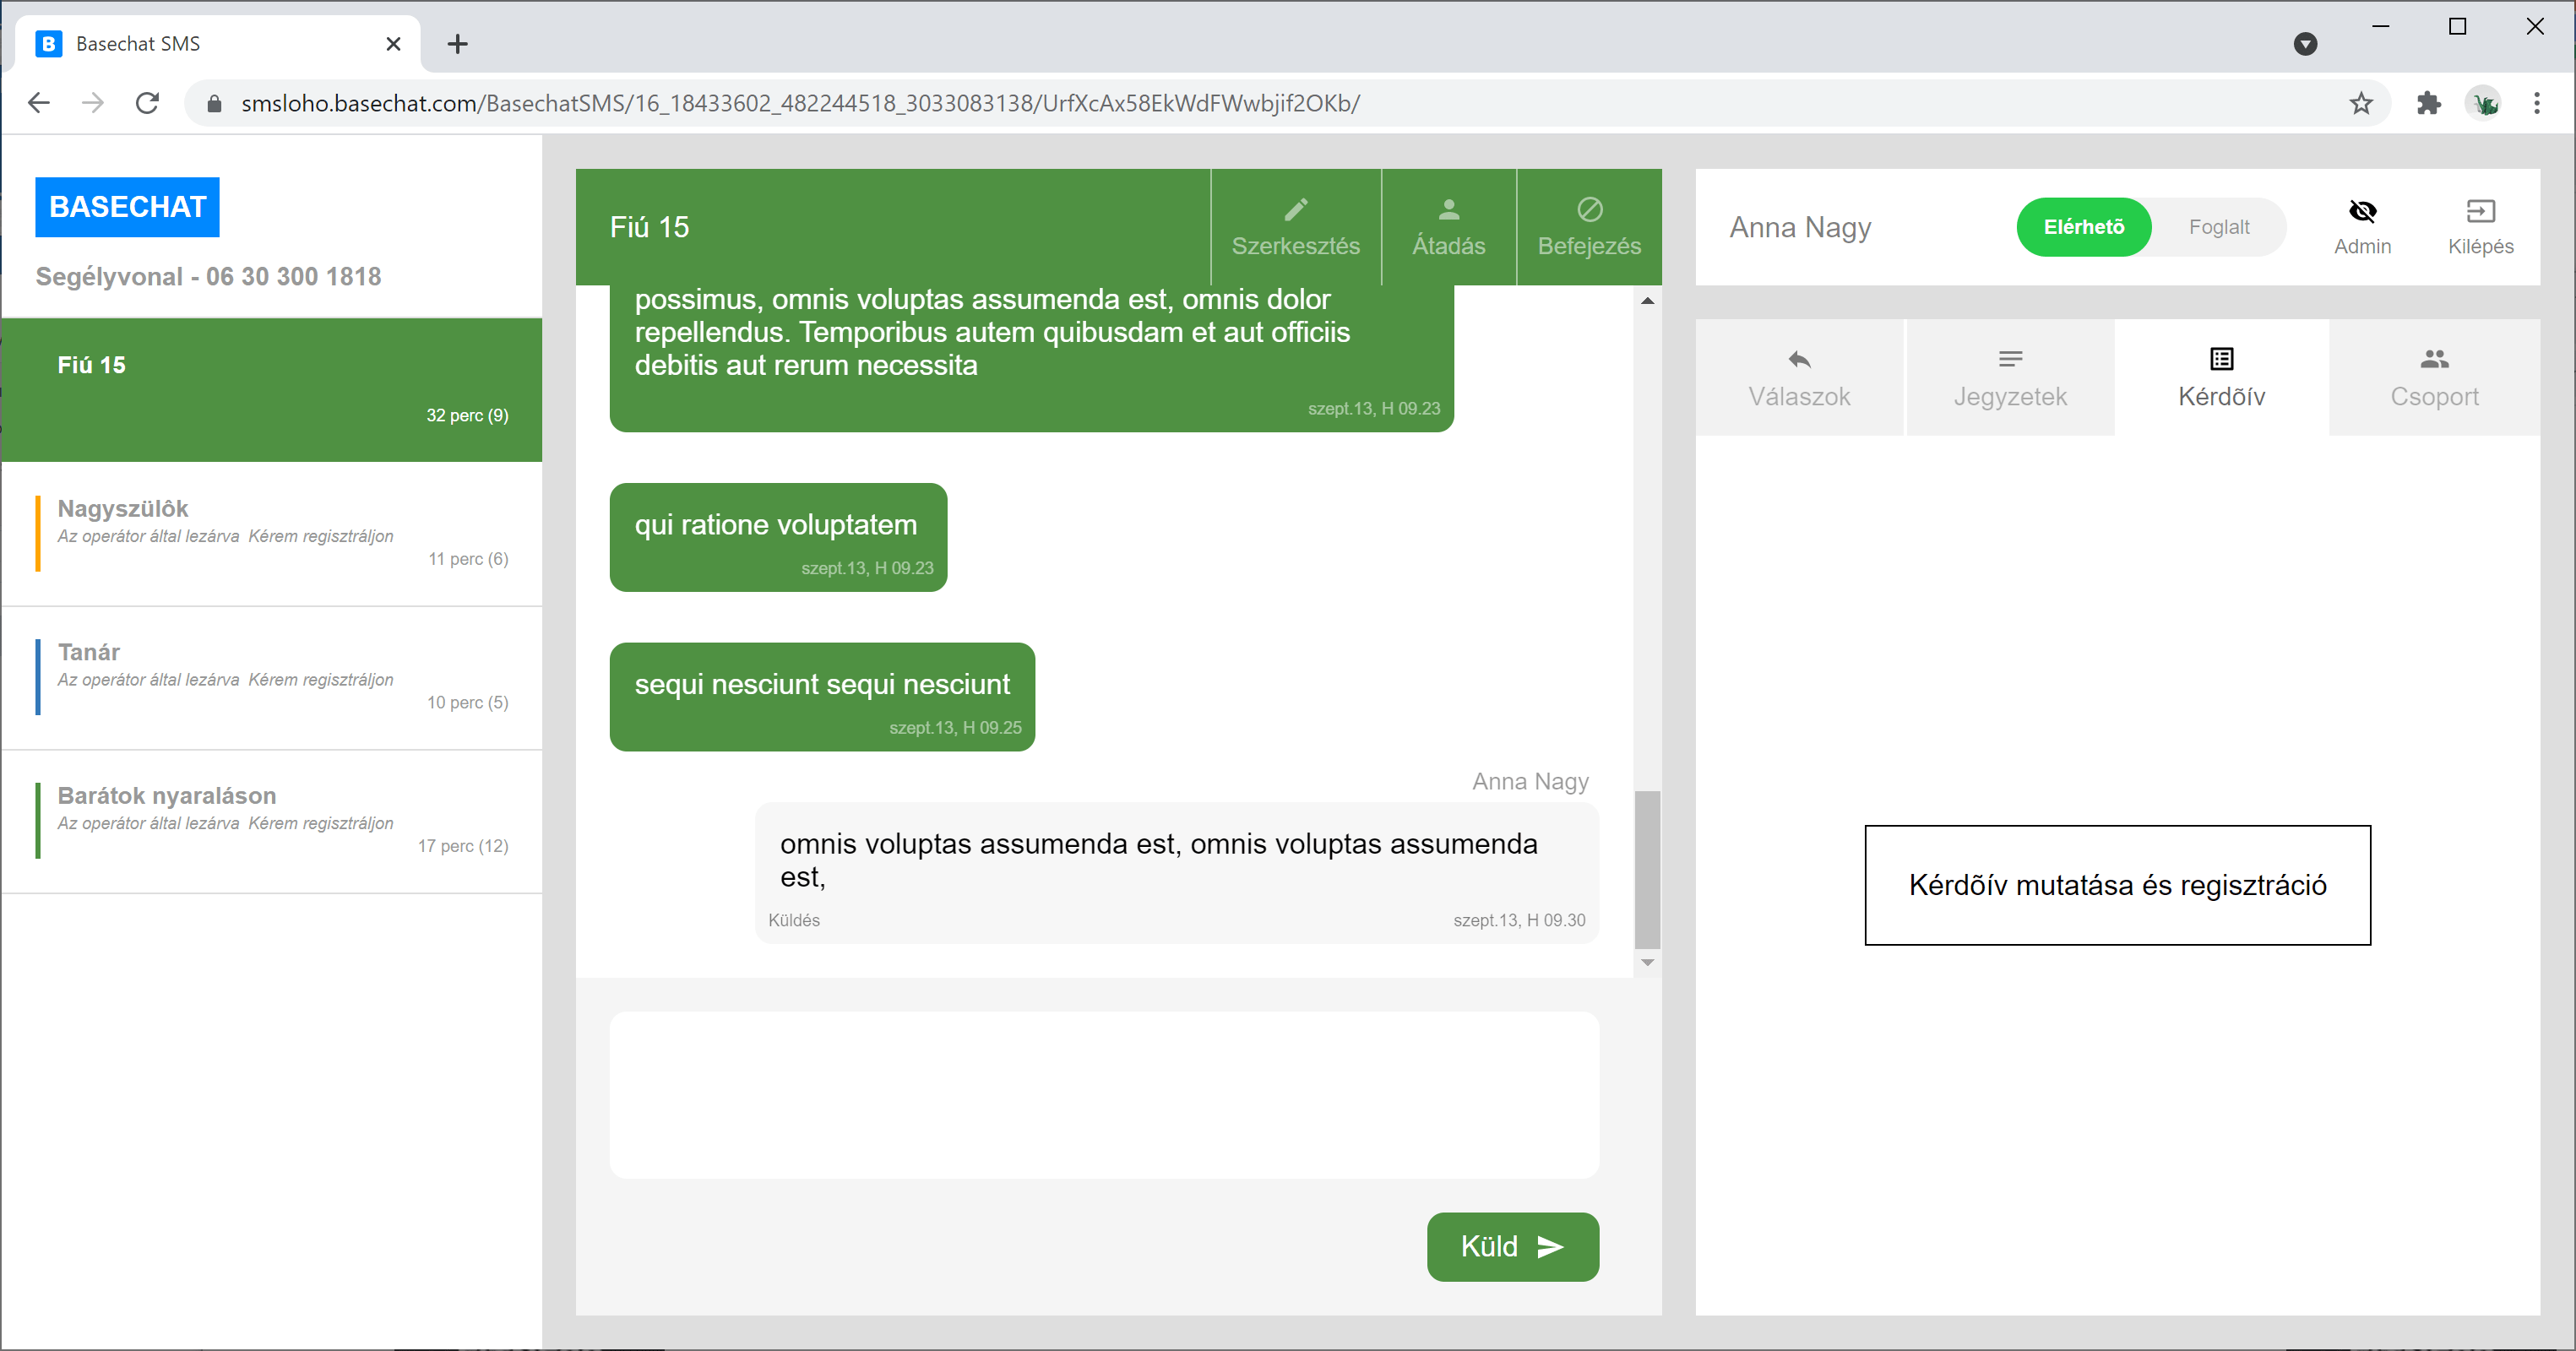Open the Nagyszülők conversation

click(x=272, y=533)
